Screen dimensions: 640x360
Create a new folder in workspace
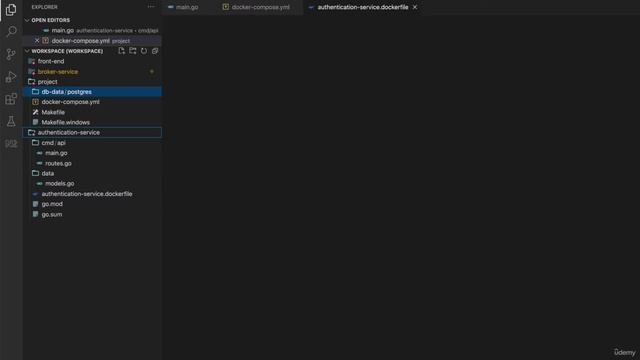point(133,51)
